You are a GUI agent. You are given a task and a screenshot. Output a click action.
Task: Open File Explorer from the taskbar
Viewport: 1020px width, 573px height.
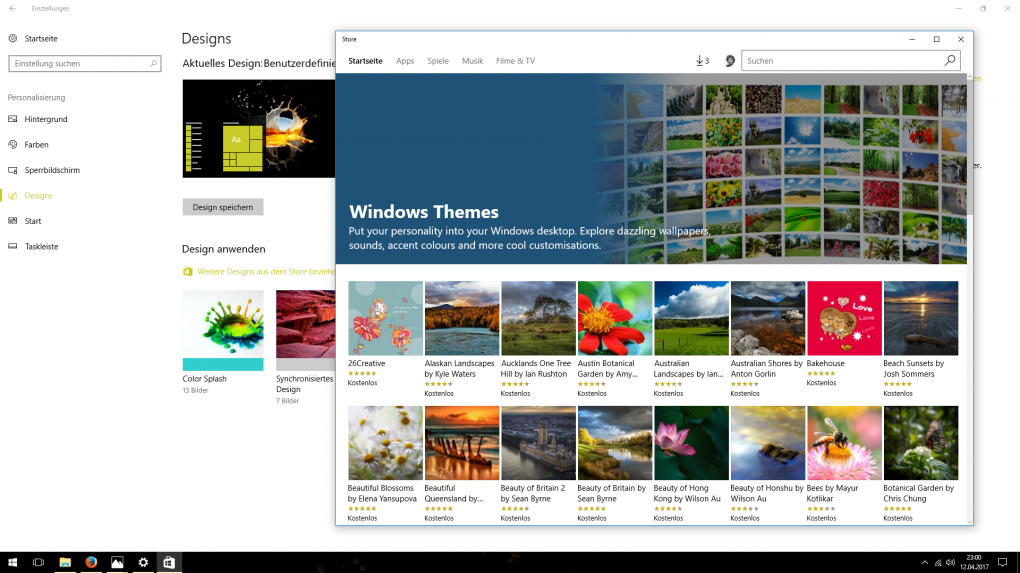point(65,563)
